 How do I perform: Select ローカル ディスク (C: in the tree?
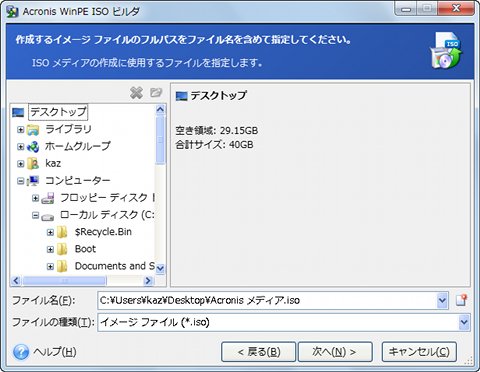click(x=107, y=215)
